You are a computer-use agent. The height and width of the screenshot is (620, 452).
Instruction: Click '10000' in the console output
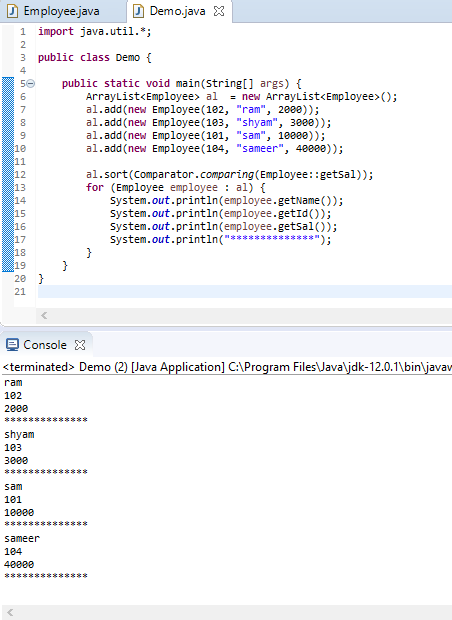point(19,513)
